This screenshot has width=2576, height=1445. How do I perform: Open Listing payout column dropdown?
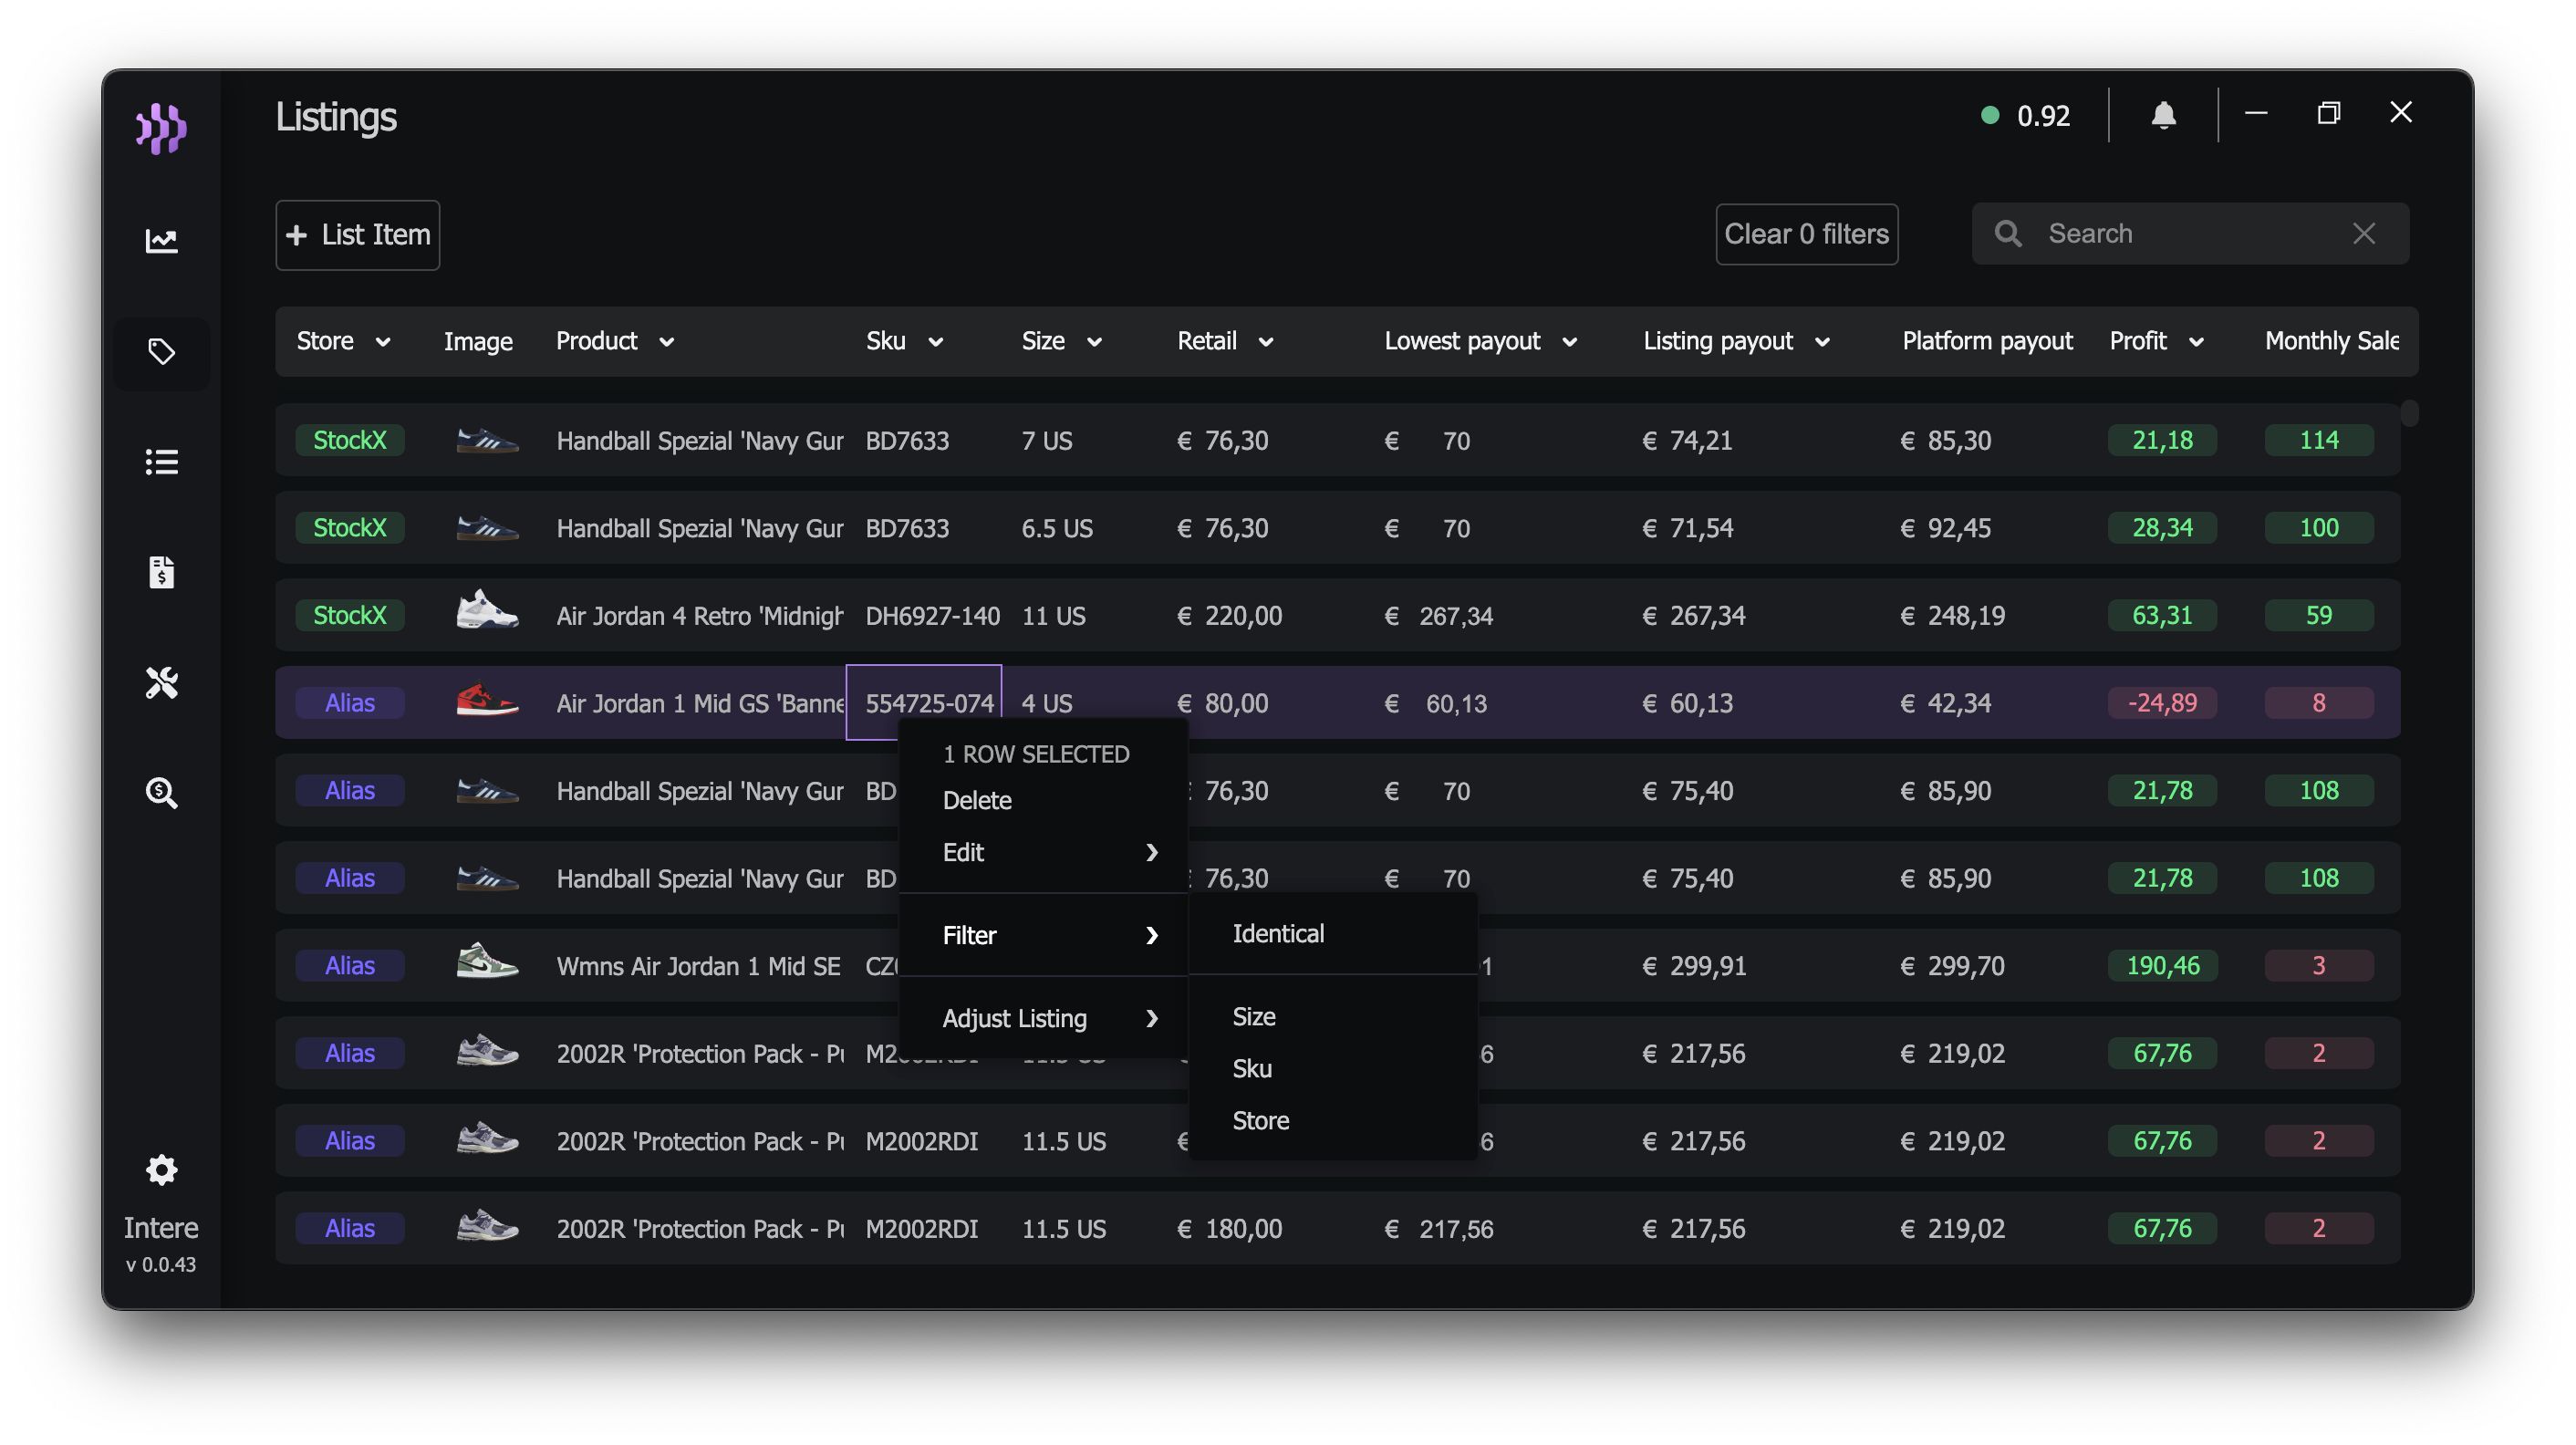point(1822,342)
